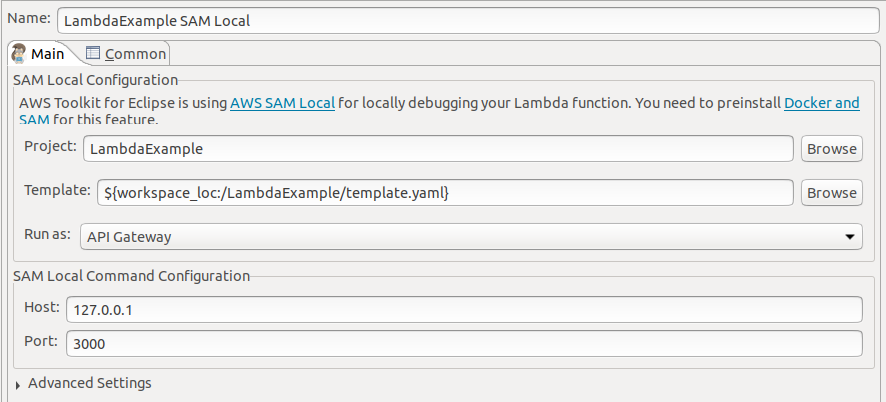
Task: Click the SAM Local Command Configuration heading
Action: [x=131, y=275]
